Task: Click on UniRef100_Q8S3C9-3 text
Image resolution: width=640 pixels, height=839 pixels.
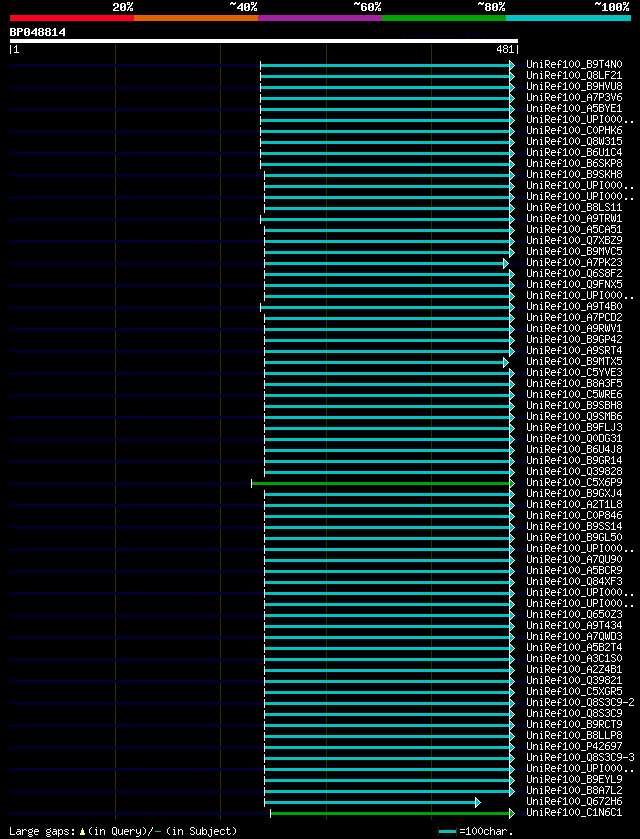Action: [x=581, y=758]
